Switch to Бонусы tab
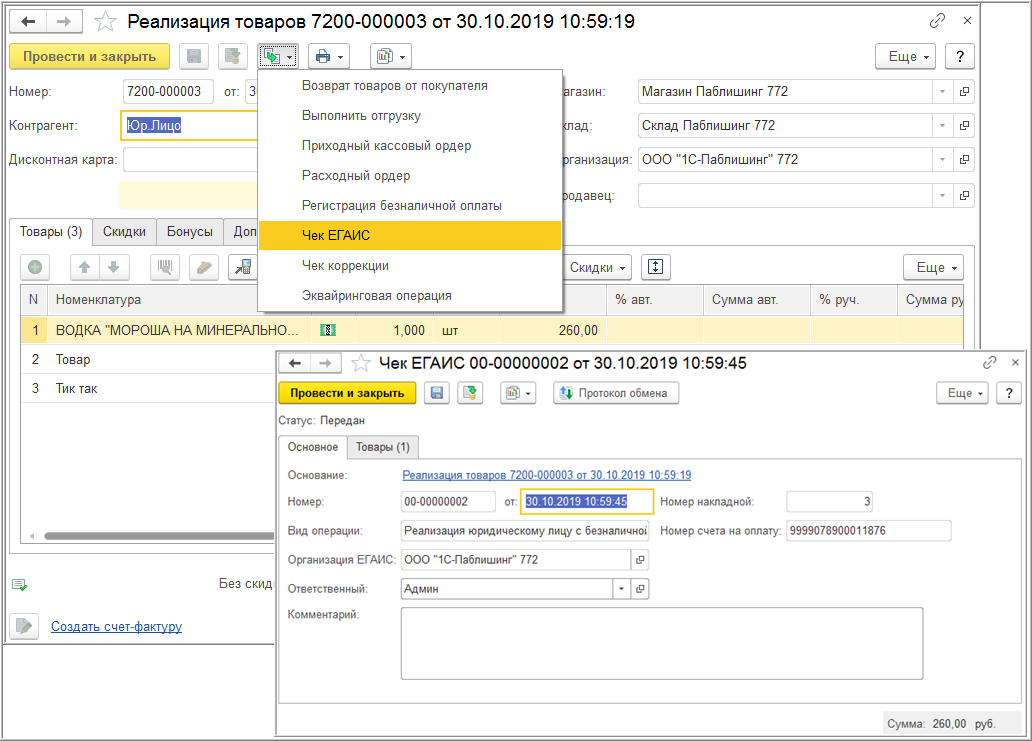Screen dimensions: 1032x741 click(190, 232)
